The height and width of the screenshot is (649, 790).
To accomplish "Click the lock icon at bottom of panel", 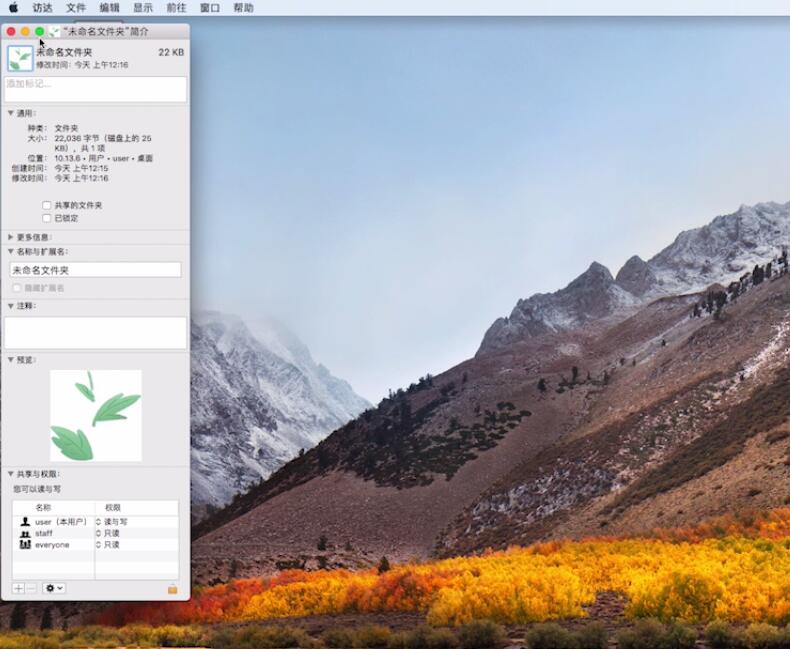I will (172, 589).
